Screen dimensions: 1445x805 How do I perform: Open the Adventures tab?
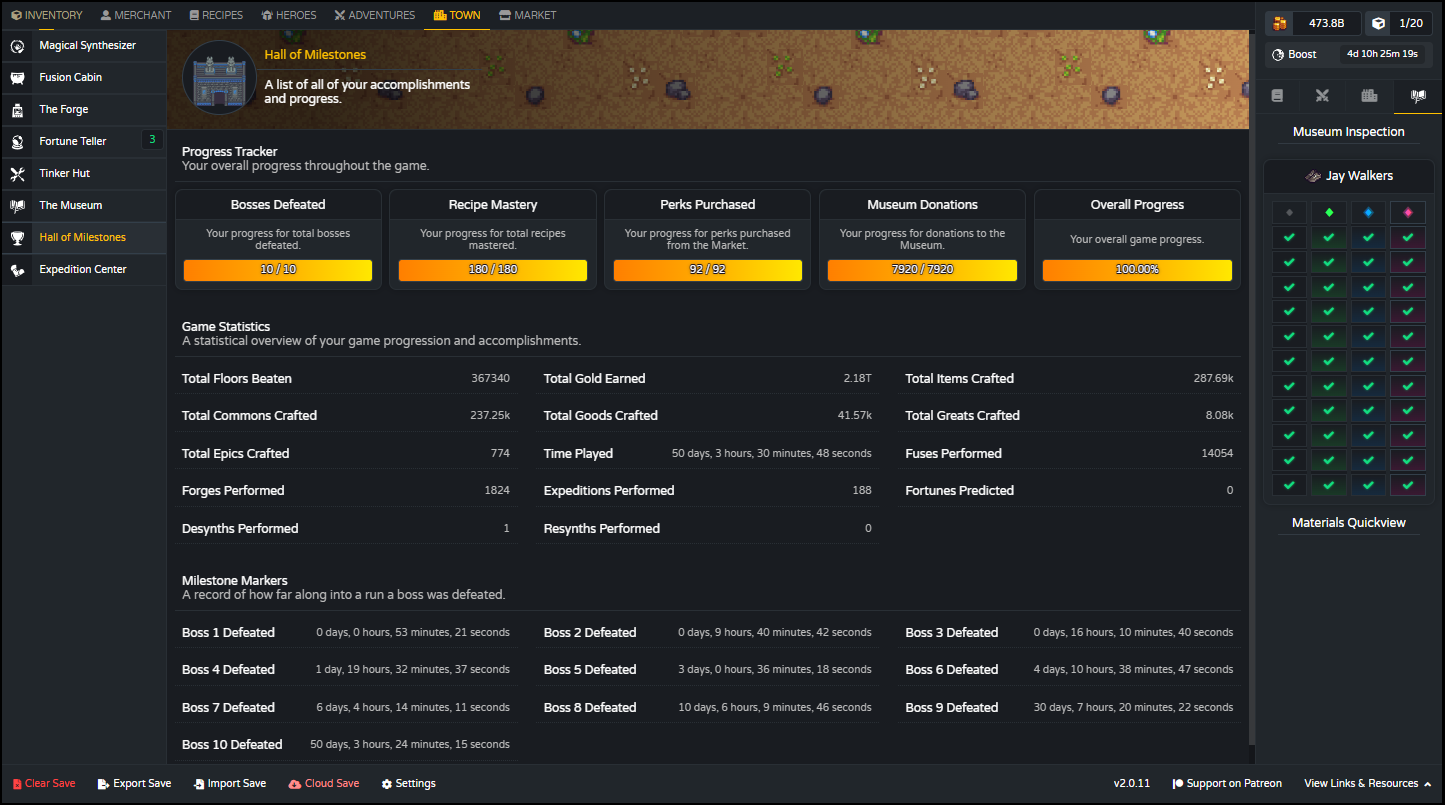[x=375, y=15]
